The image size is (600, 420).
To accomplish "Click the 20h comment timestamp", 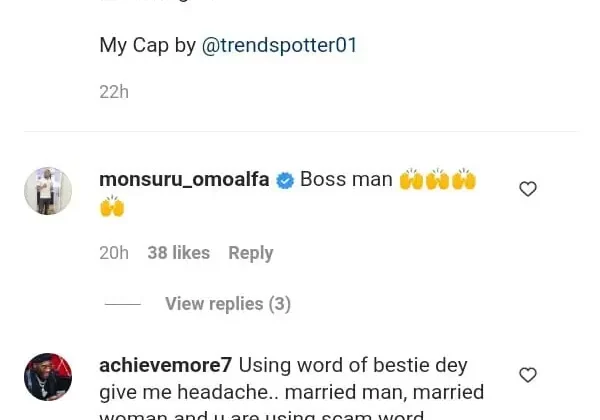I will pos(113,253).
